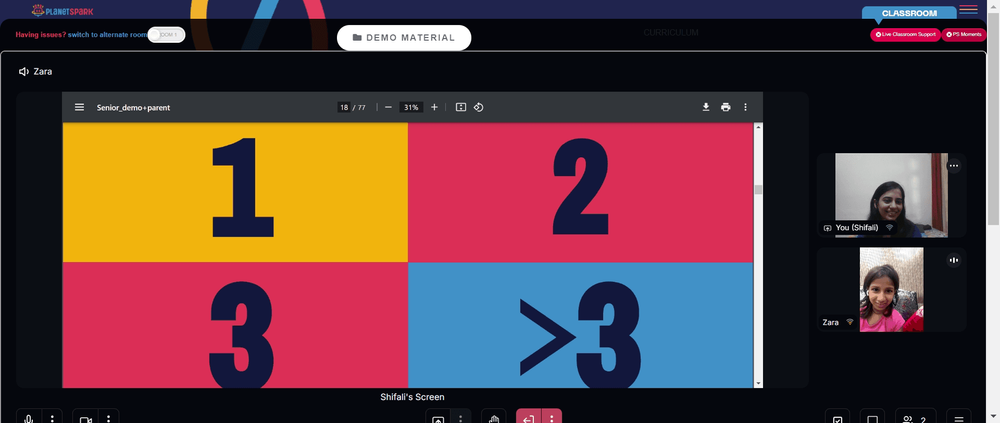Click the Zara name label on video tile
Viewport: 1000px width, 423px height.
tap(830, 322)
